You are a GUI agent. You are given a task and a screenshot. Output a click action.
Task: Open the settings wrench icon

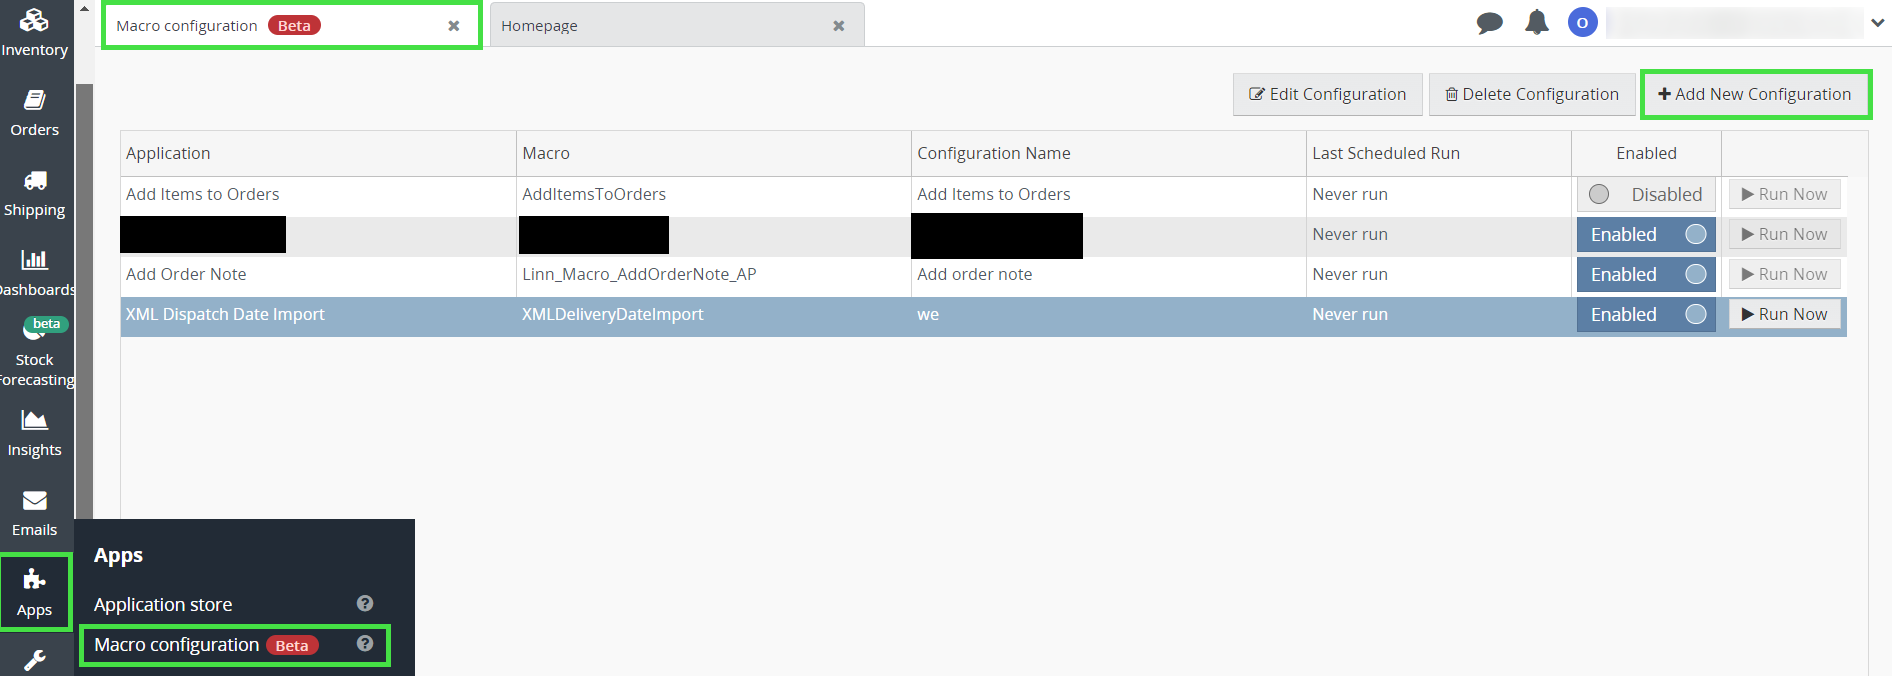point(34,660)
